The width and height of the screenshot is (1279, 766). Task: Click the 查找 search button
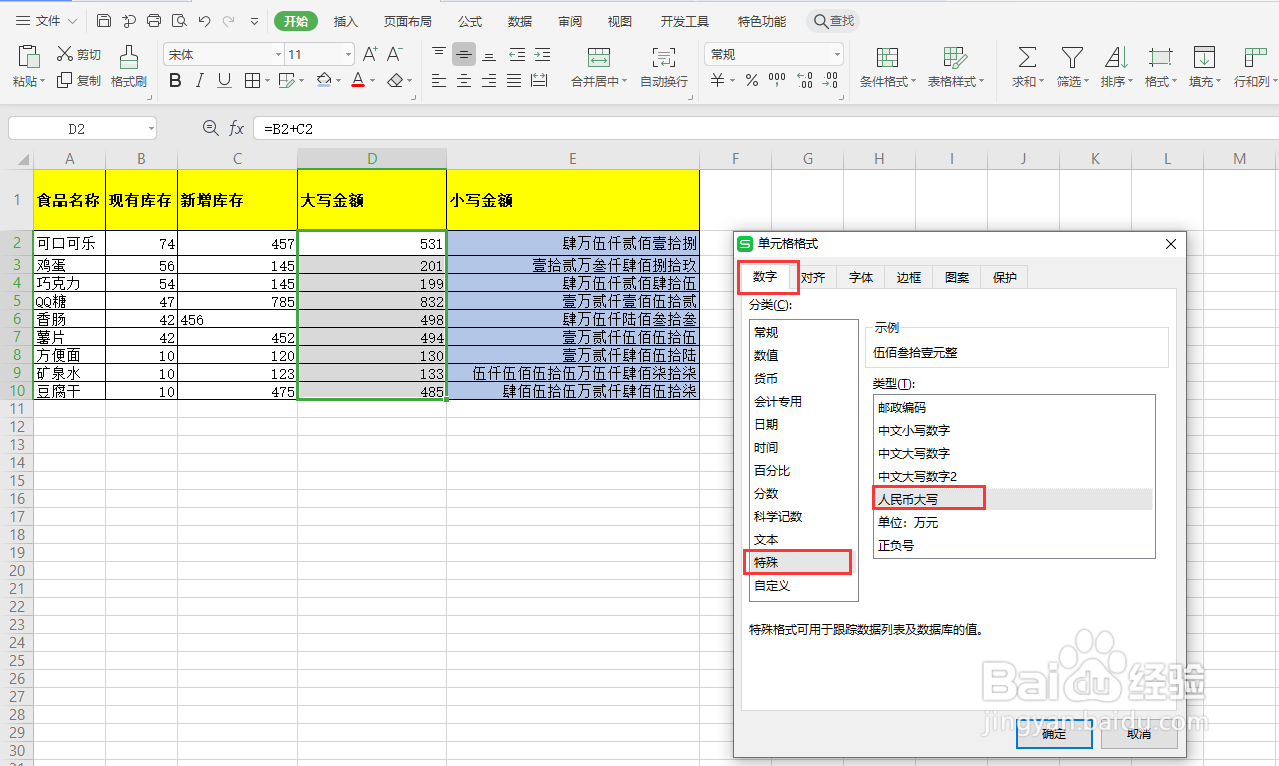[834, 20]
